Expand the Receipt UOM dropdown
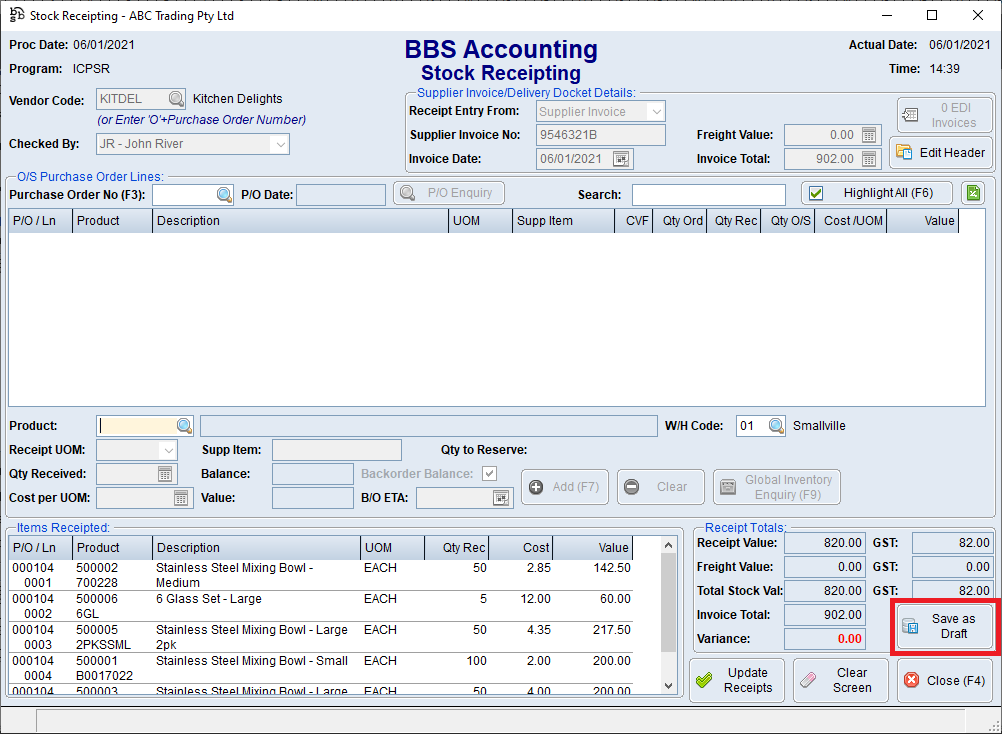This screenshot has height=734, width=1002. 166,451
